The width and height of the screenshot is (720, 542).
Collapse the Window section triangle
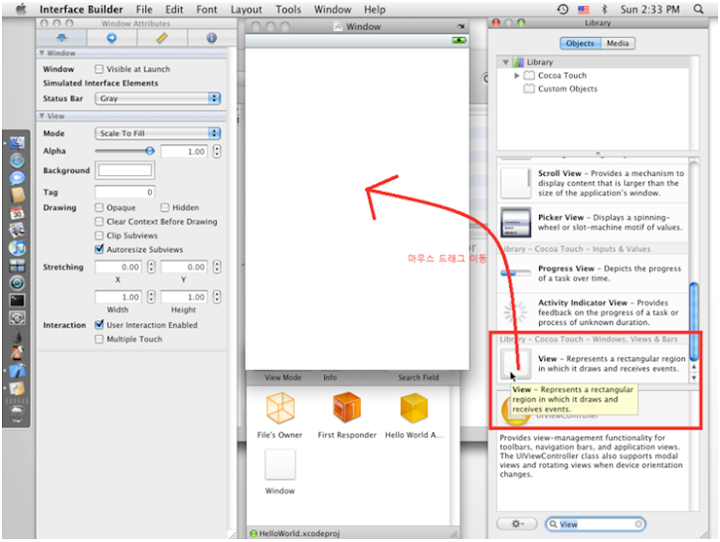[x=42, y=53]
